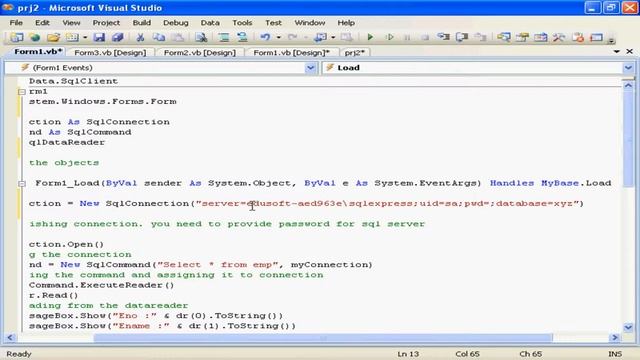
Task: Click the New Project toolbar icon
Action: coord(17,38)
